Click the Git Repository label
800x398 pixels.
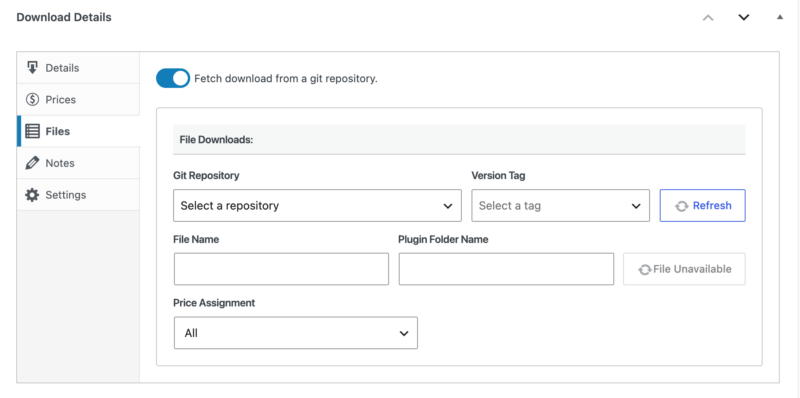(206, 176)
